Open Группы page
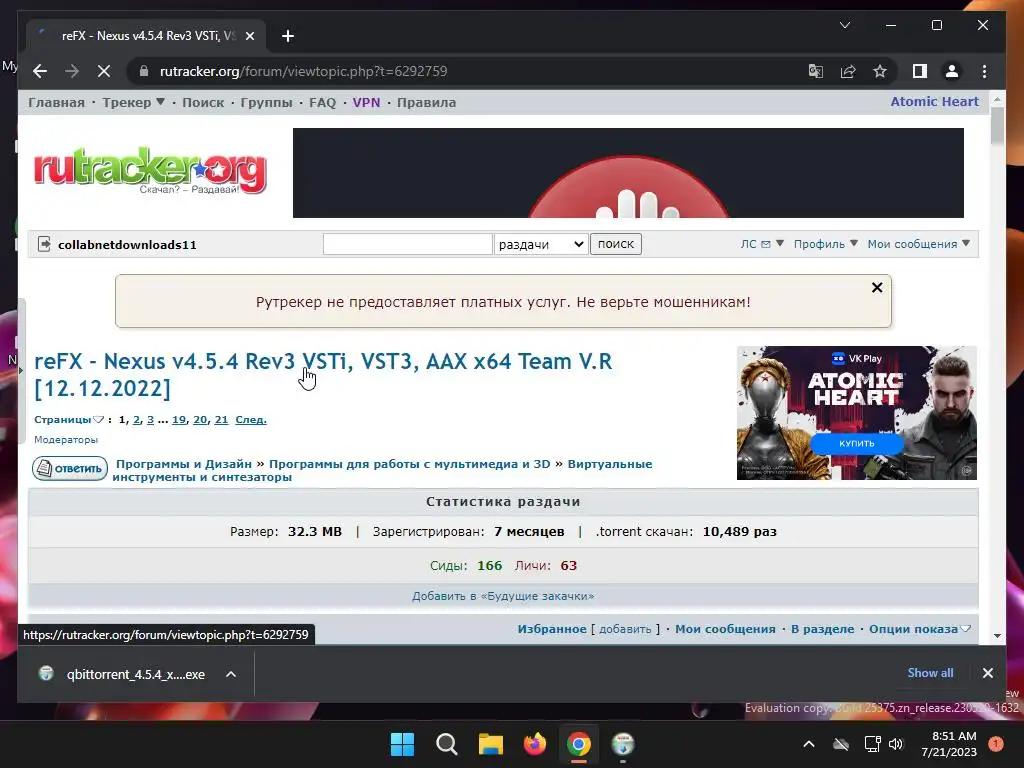1024x768 pixels. (266, 103)
